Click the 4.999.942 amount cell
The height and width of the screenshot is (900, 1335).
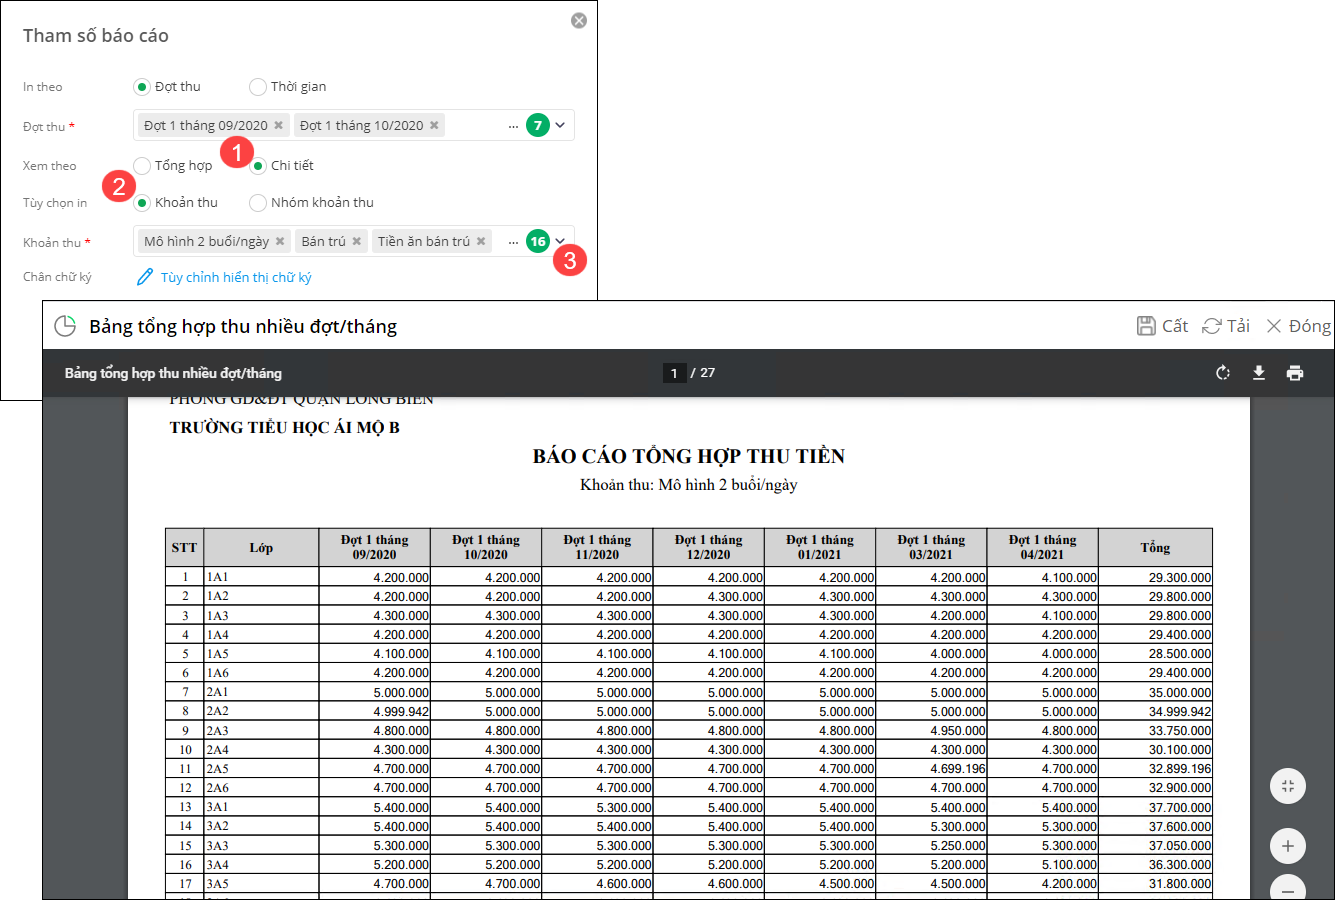pyautogui.click(x=375, y=711)
